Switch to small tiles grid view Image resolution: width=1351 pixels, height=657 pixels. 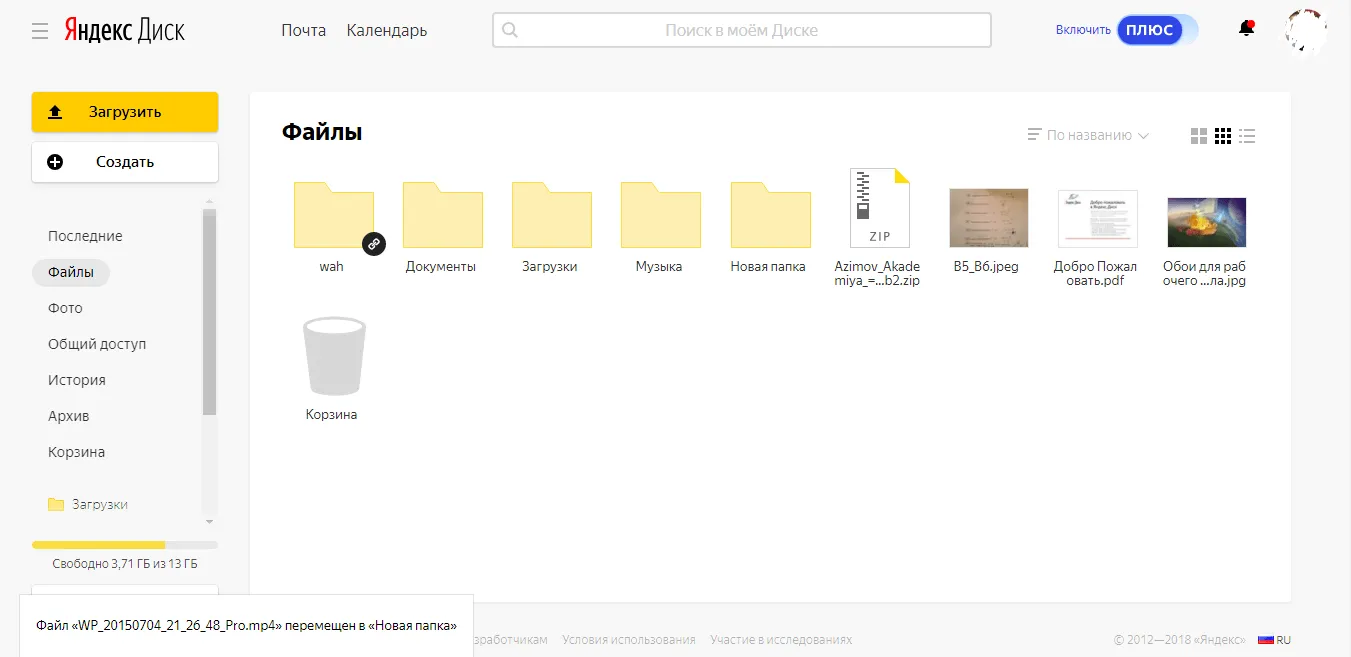coord(1223,136)
